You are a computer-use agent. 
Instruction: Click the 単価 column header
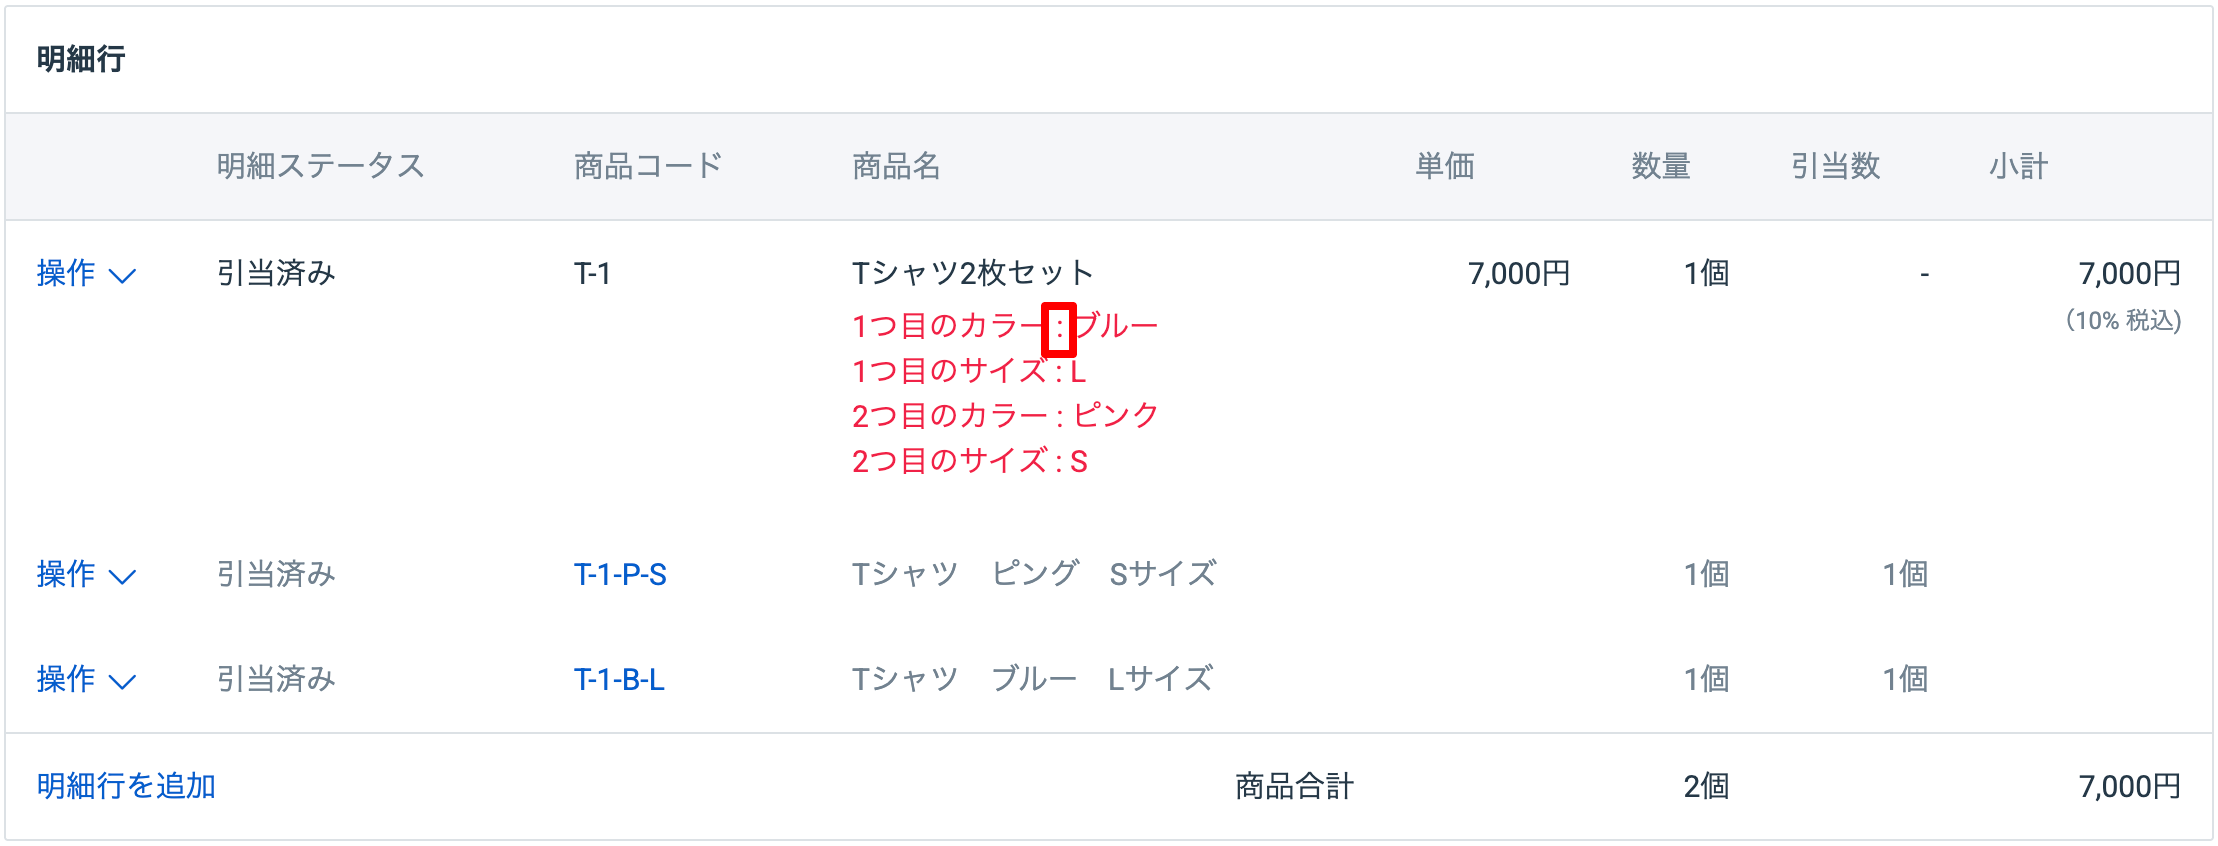tap(1444, 166)
